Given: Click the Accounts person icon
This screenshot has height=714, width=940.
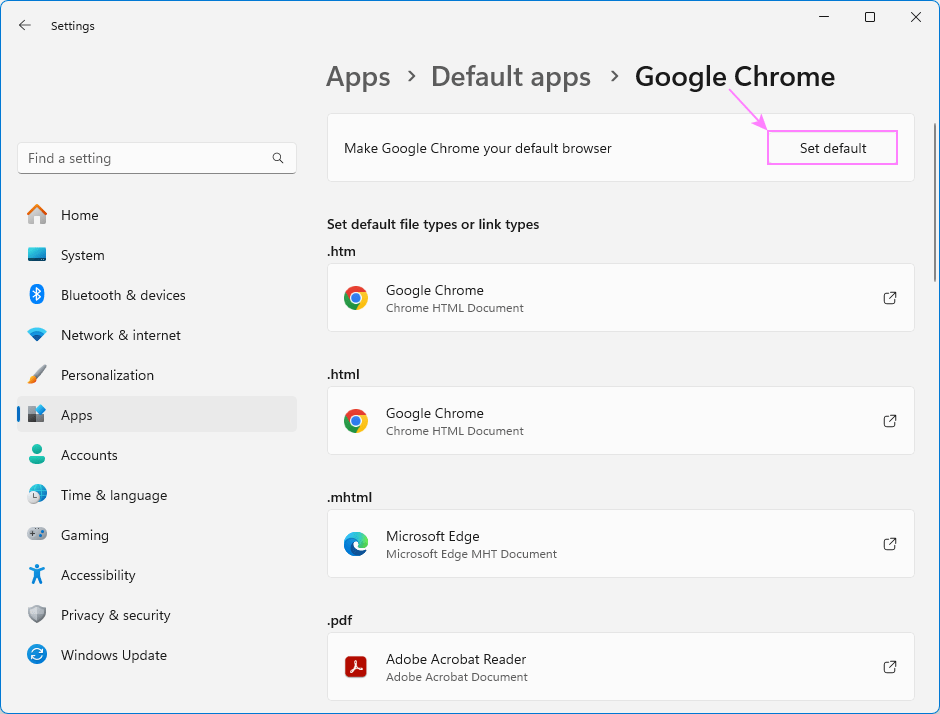Looking at the screenshot, I should point(37,454).
